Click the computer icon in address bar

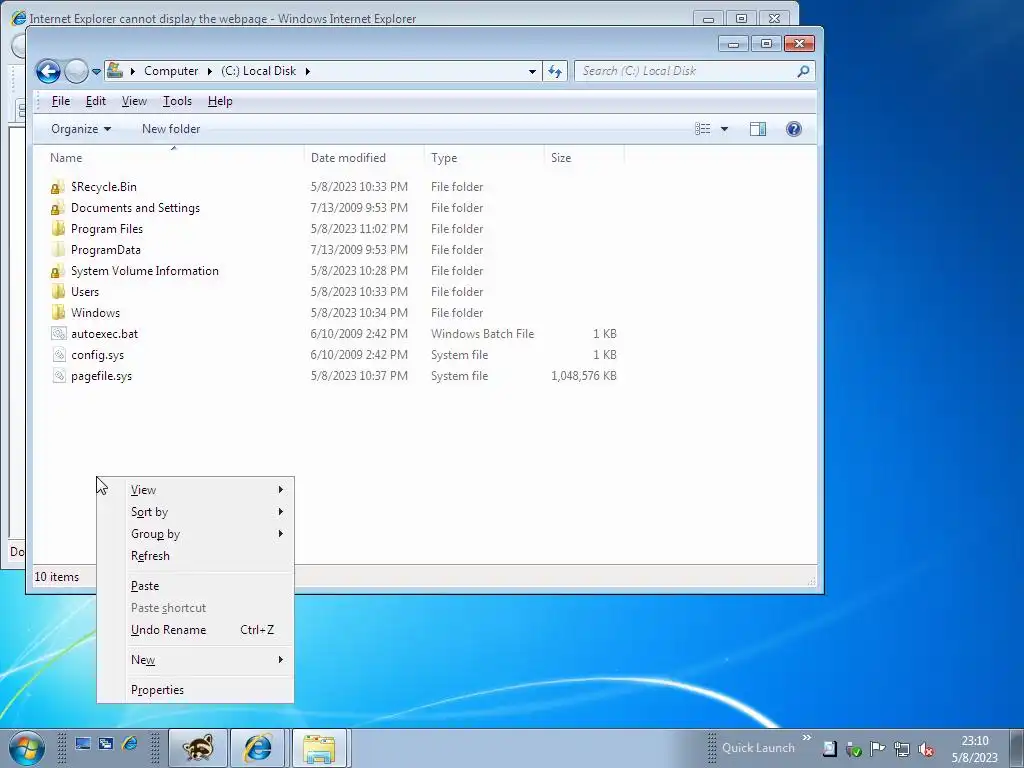click(115, 70)
